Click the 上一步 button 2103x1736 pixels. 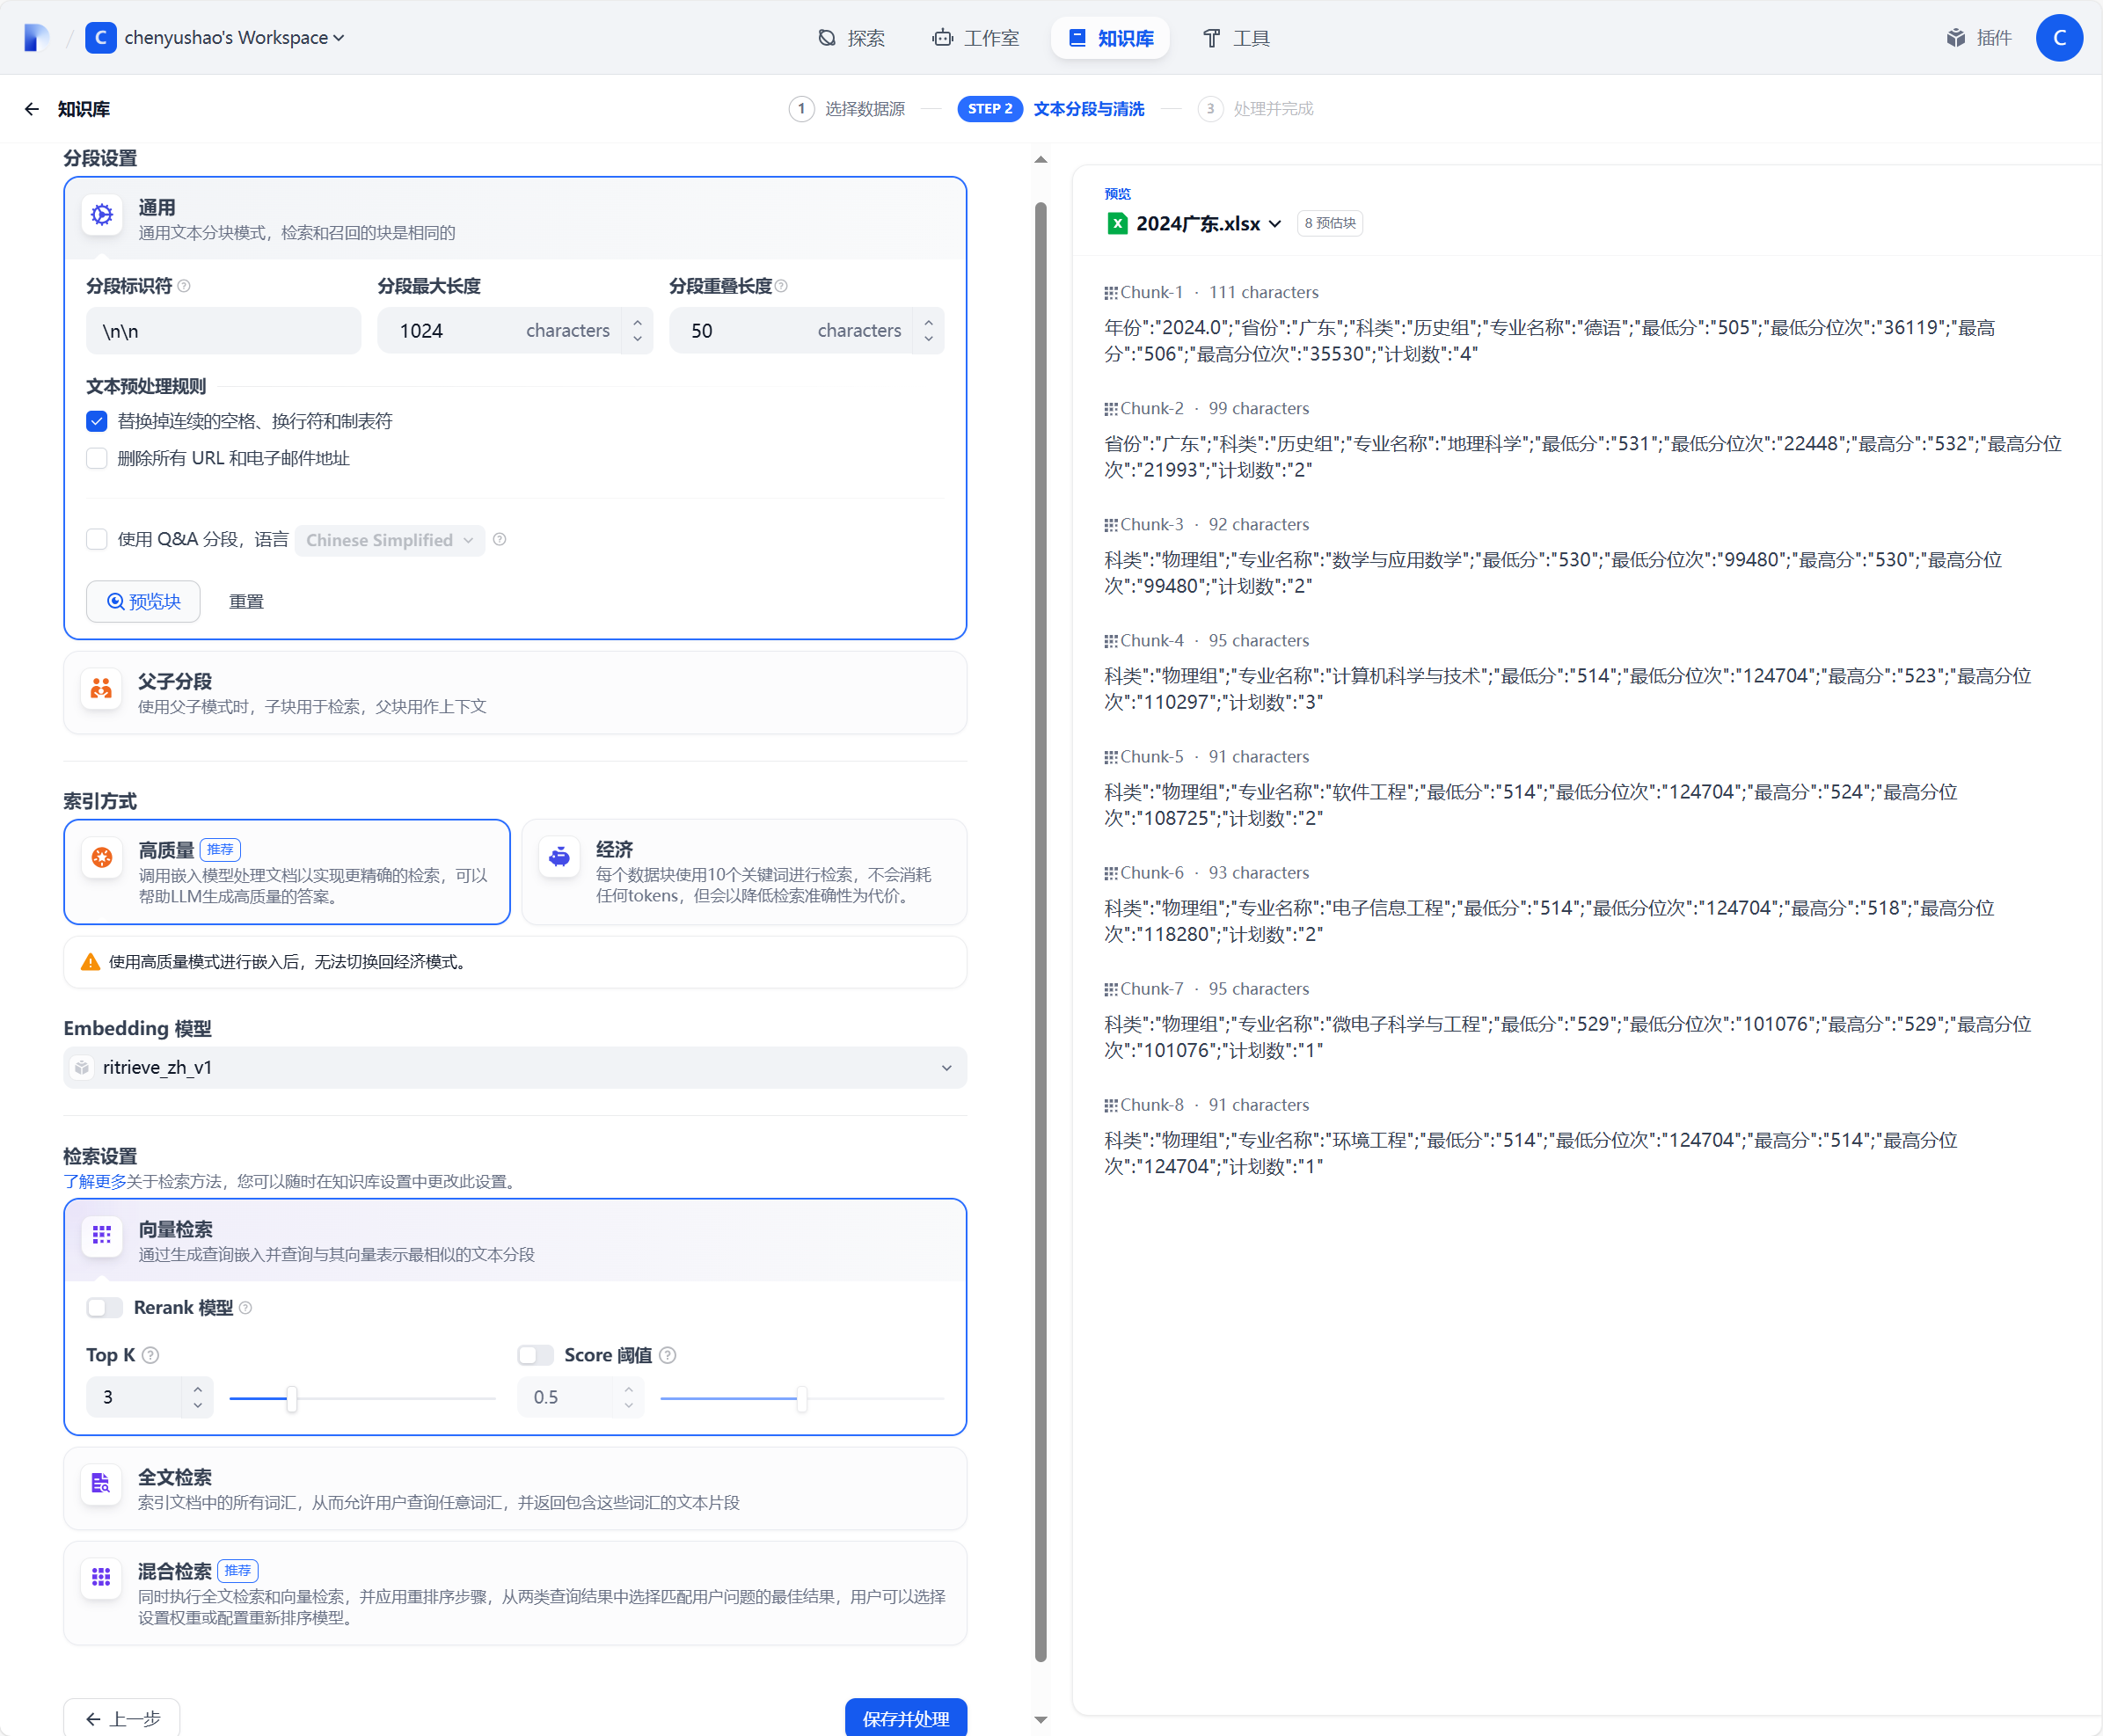[122, 1717]
